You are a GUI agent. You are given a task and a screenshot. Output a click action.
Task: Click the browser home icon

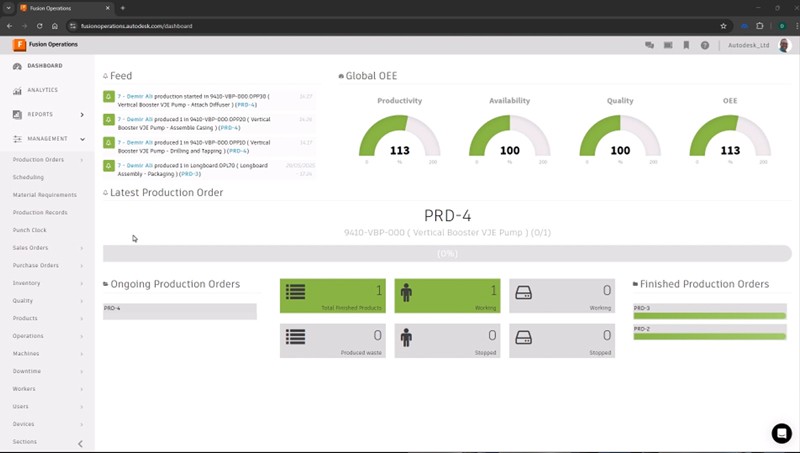(55, 26)
